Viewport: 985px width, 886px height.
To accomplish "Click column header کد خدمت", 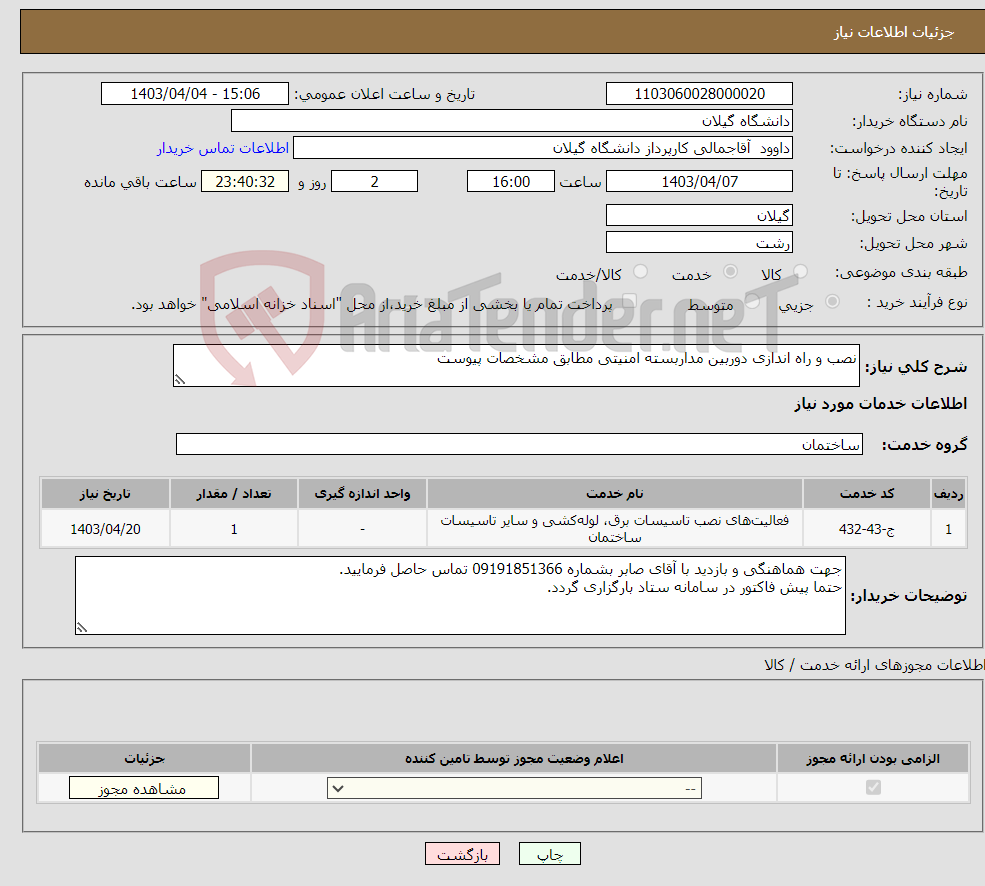I will tap(866, 493).
